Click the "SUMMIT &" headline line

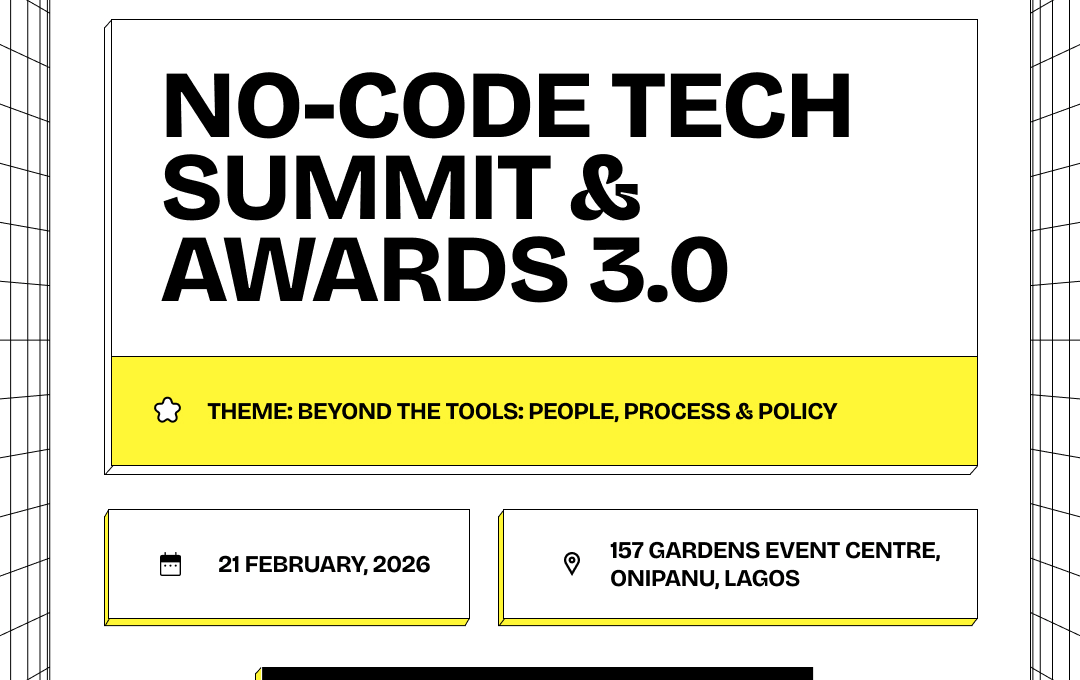click(x=402, y=188)
